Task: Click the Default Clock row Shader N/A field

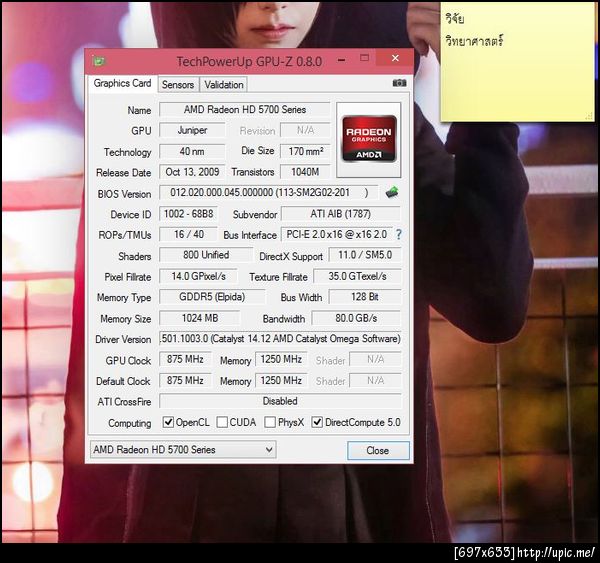Action: point(375,380)
